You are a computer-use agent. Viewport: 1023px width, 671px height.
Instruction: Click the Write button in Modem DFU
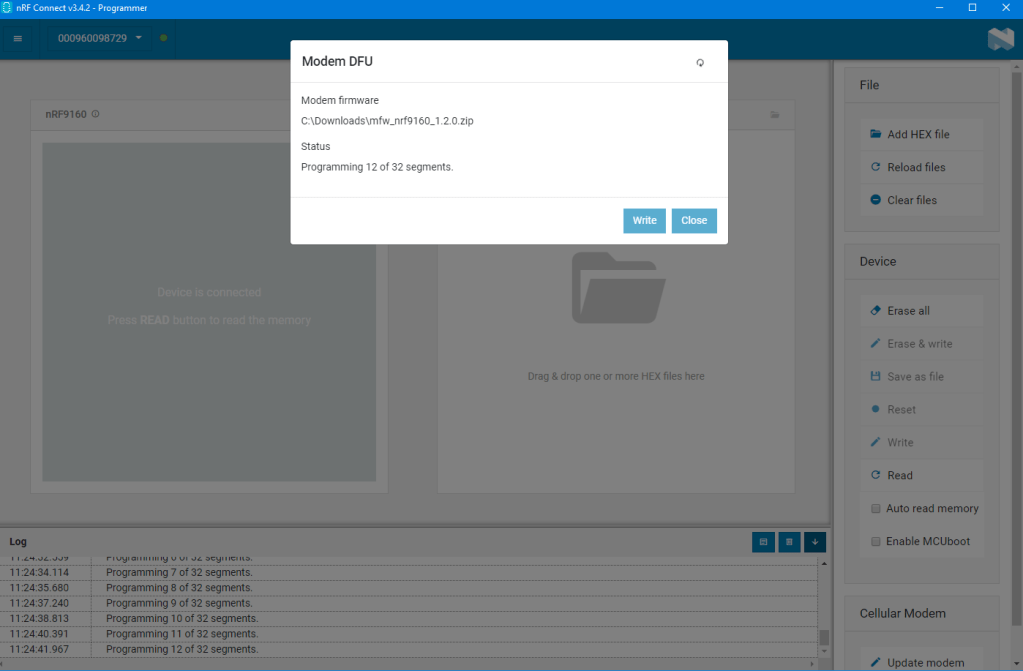(x=644, y=220)
